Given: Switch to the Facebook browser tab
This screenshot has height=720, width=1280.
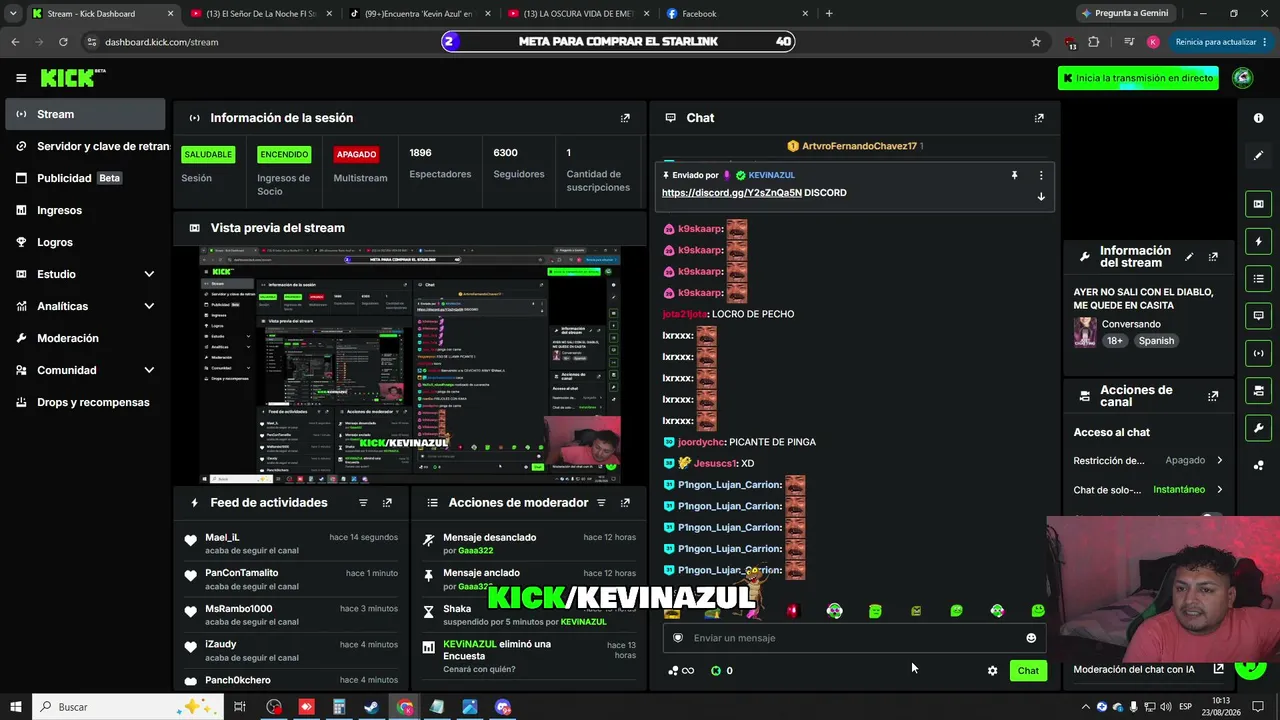Looking at the screenshot, I should (x=738, y=14).
